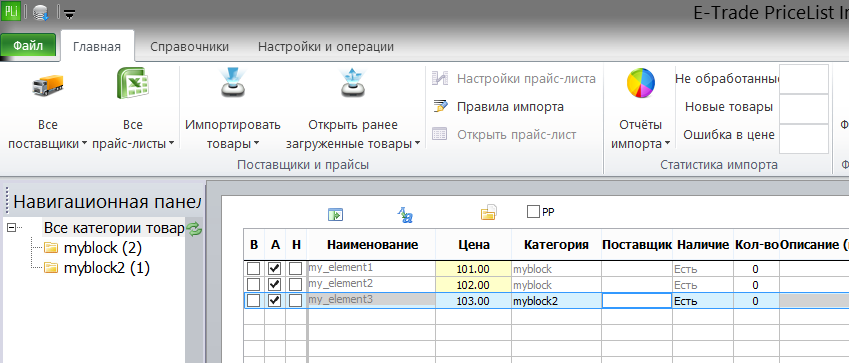Click the yellow folder copy icon
Image resolution: width=849 pixels, height=363 pixels.
(x=488, y=213)
